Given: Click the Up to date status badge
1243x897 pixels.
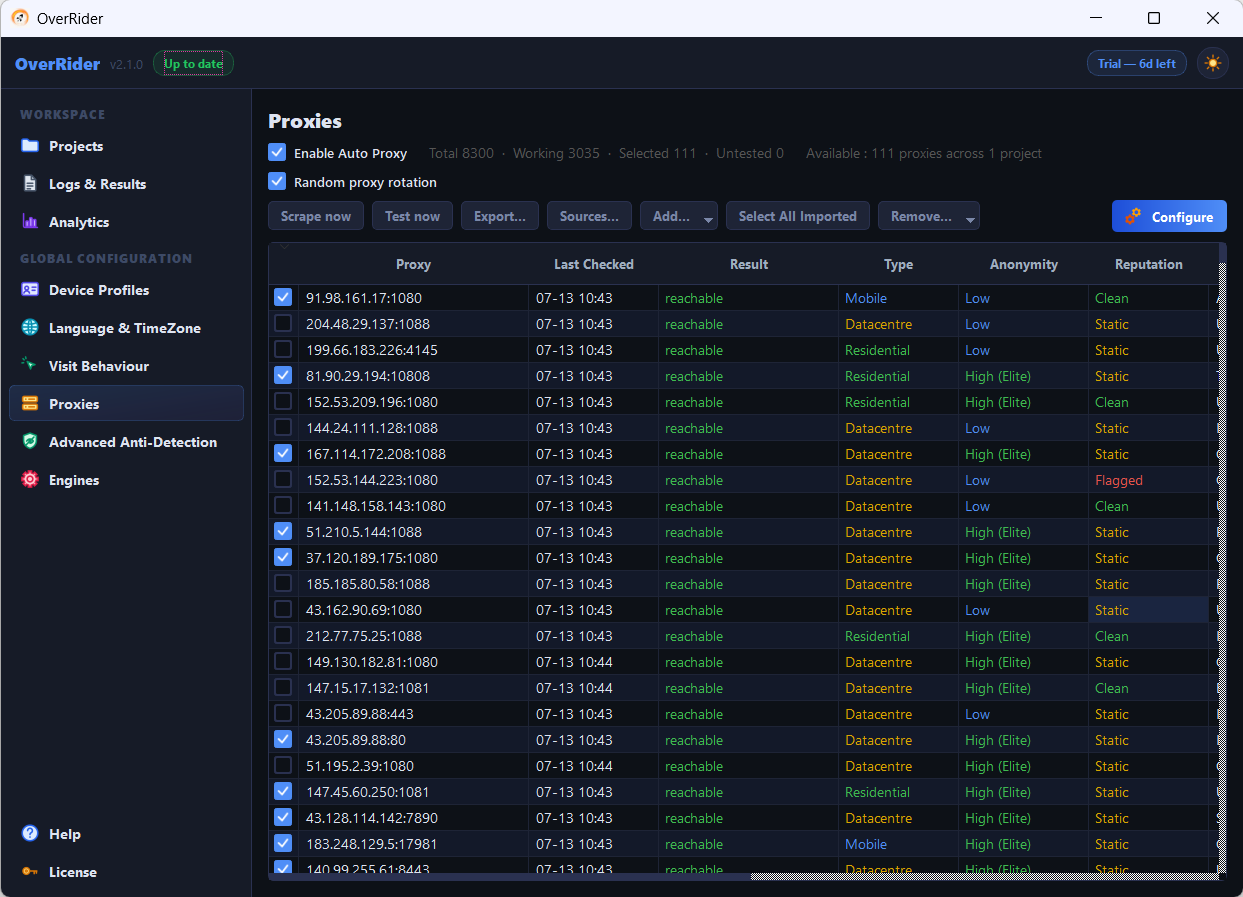Looking at the screenshot, I should click(x=193, y=64).
